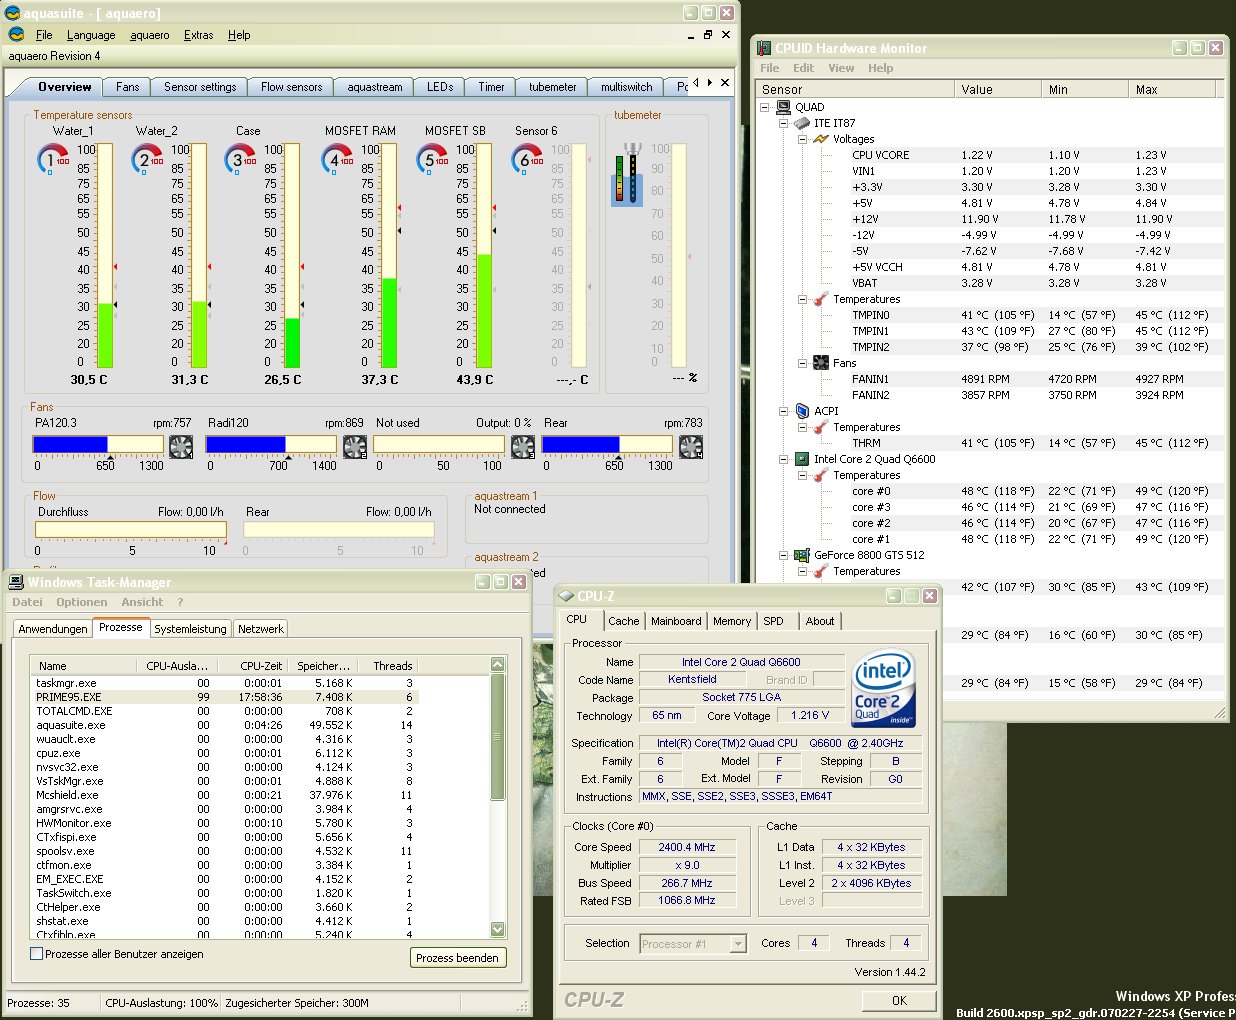Collapse the Temperatures node under ITE IT87
The image size is (1236, 1020).
(x=803, y=299)
